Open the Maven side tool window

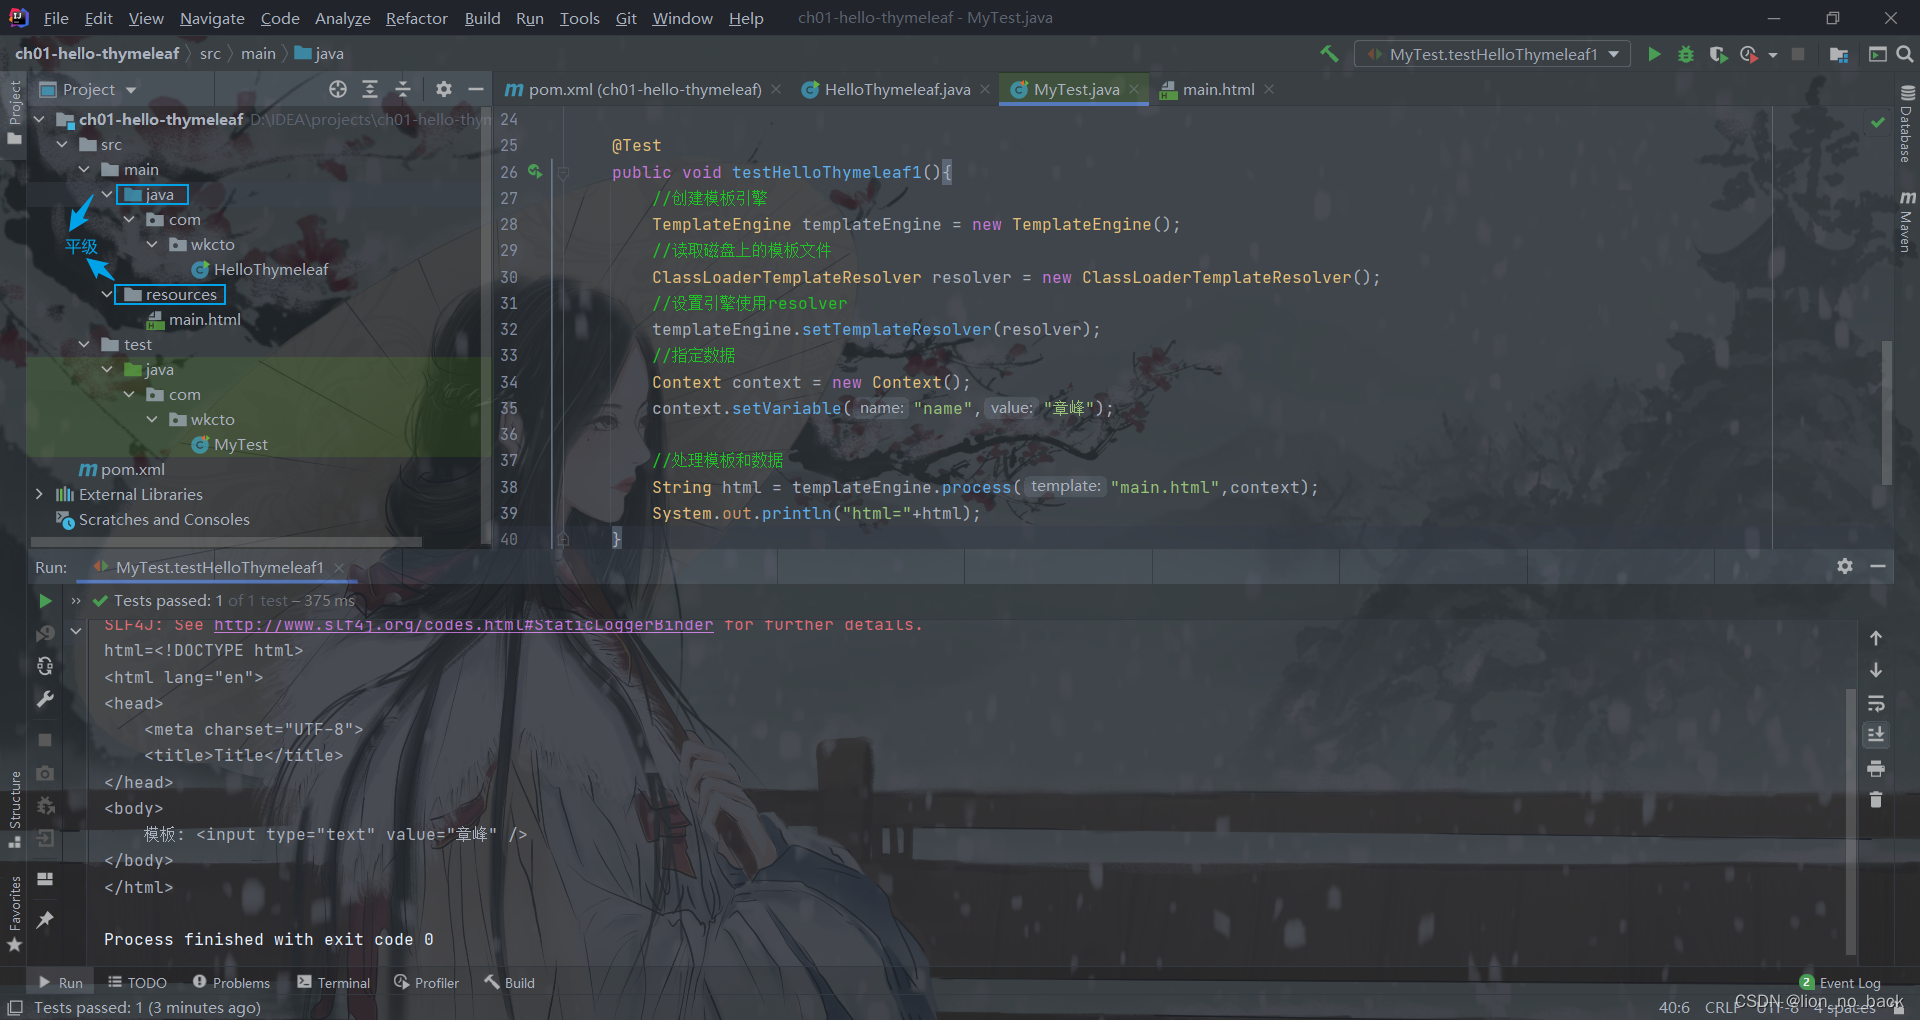pyautogui.click(x=1906, y=222)
